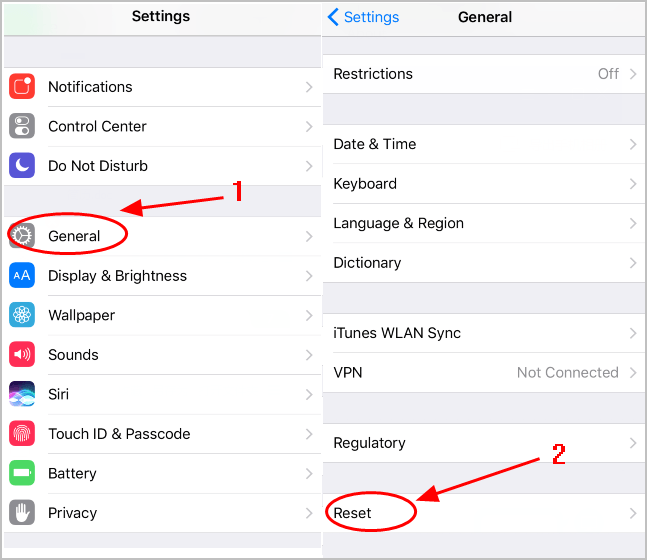Image resolution: width=647 pixels, height=560 pixels.
Task: Tap the Notifications red icon
Action: [22, 86]
